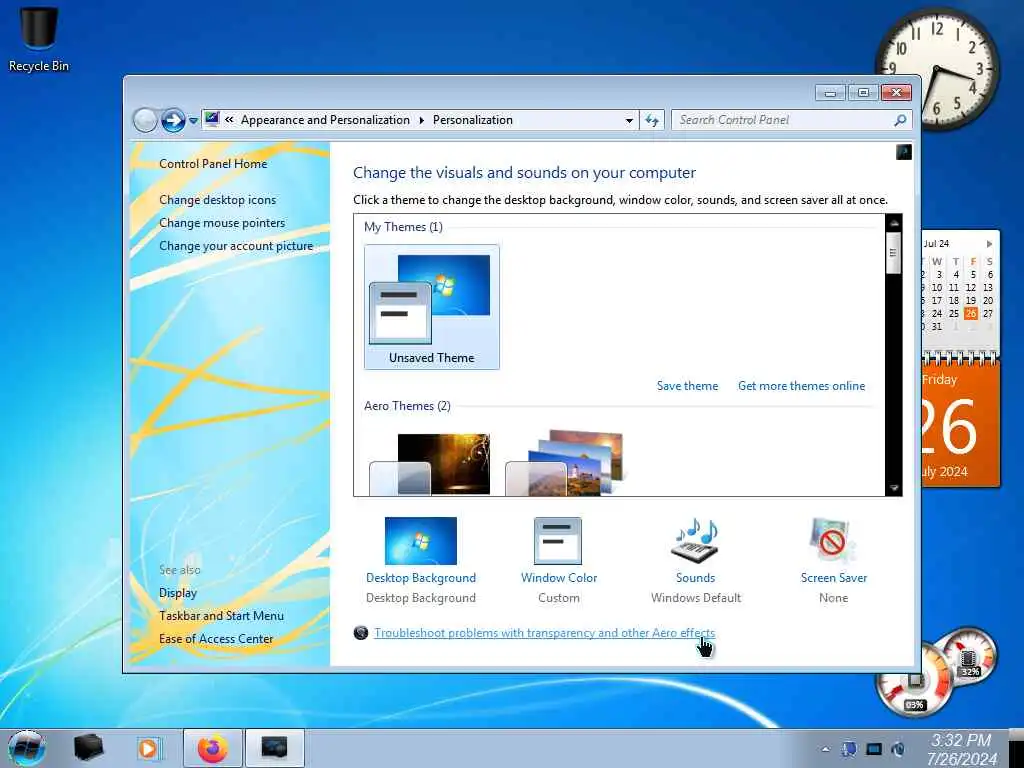This screenshot has width=1024, height=768.
Task: Click the Personalization breadcrumb
Action: pyautogui.click(x=473, y=120)
